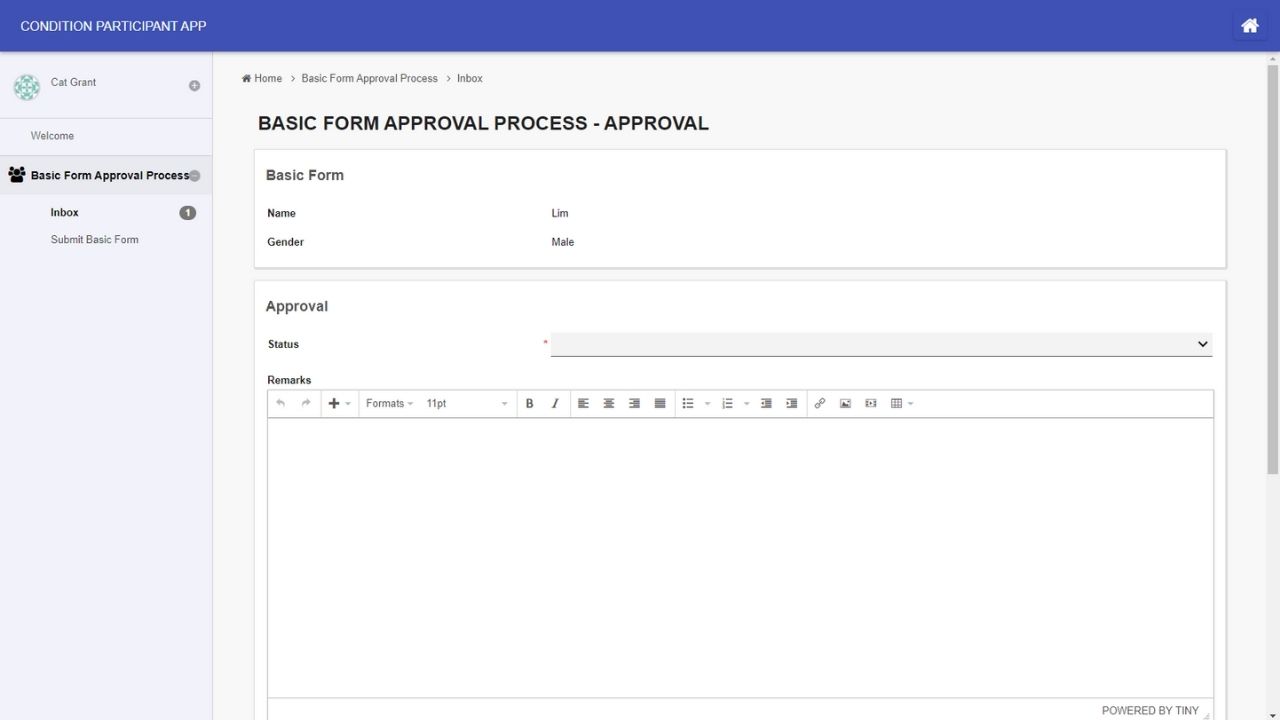The height and width of the screenshot is (720, 1280).
Task: Expand Cat Grant user profile menu
Action: tap(194, 86)
